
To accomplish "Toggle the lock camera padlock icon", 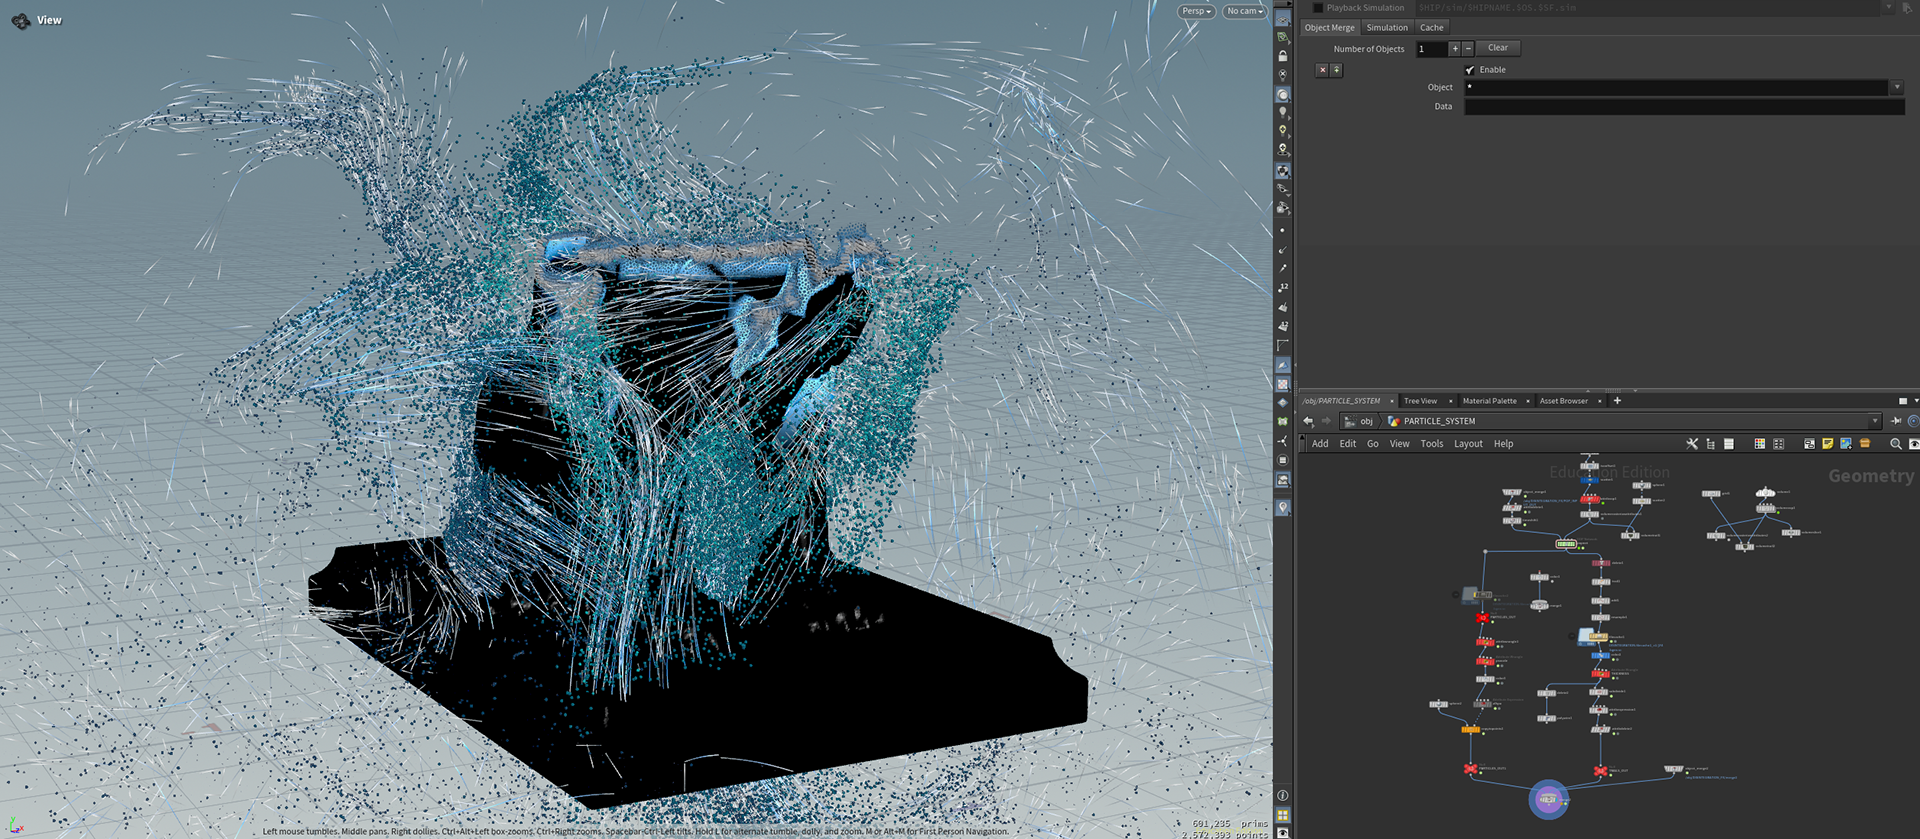I will pos(1283,56).
